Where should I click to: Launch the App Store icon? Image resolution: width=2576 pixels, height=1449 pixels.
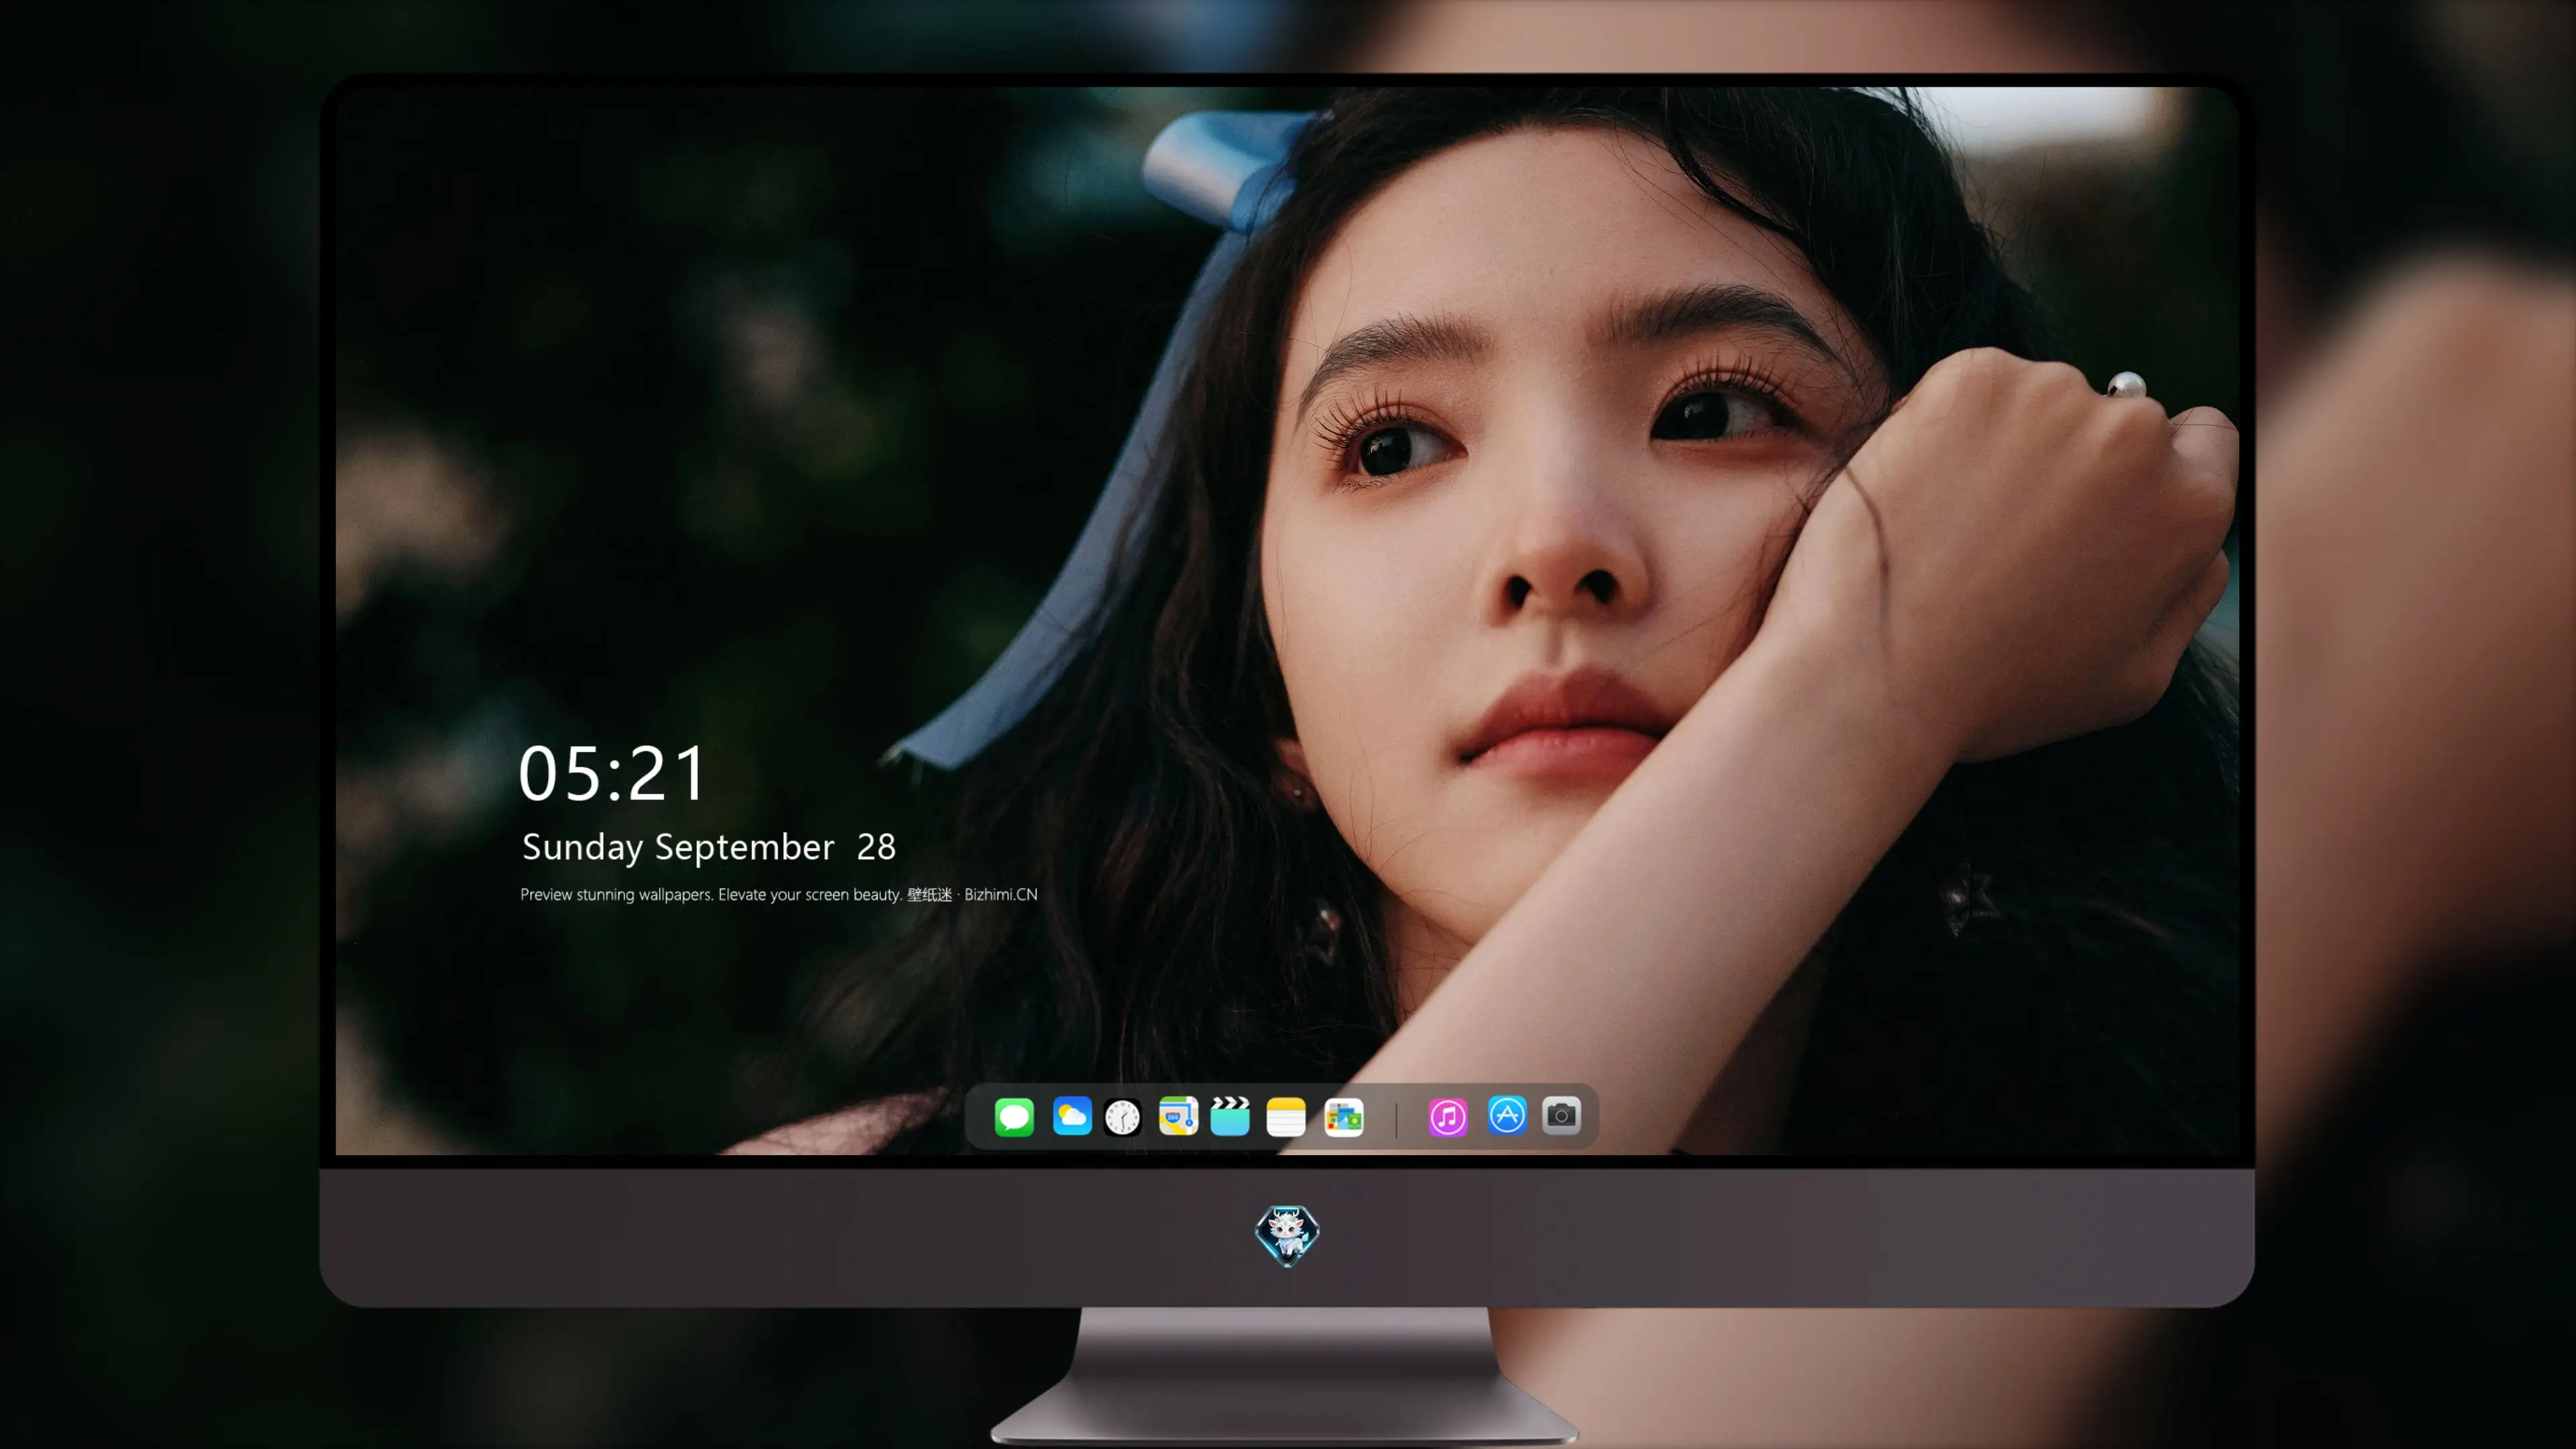coord(1507,1115)
